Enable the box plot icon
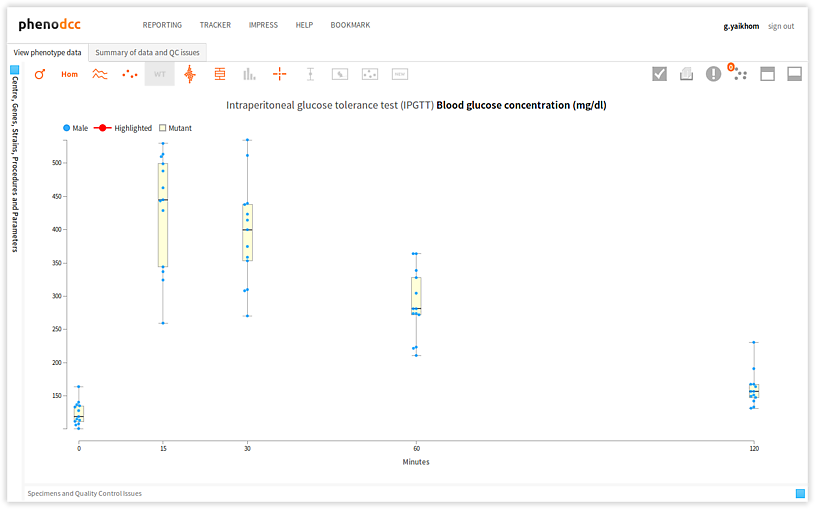815x509 pixels. (220, 74)
